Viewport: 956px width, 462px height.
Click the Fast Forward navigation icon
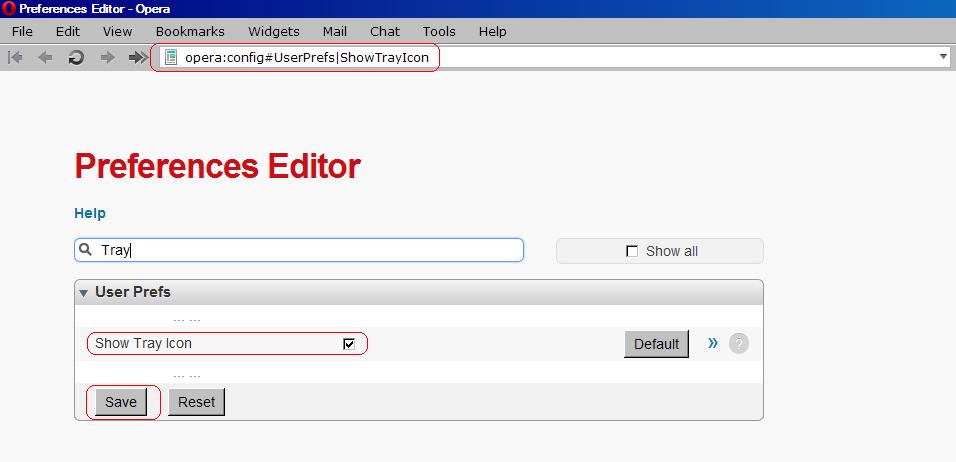click(x=138, y=58)
